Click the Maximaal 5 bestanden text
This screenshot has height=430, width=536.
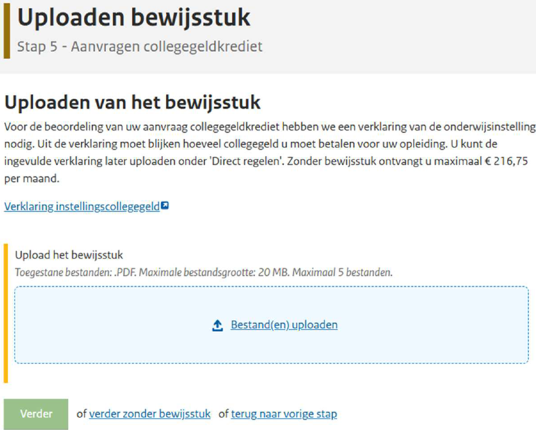pos(342,272)
